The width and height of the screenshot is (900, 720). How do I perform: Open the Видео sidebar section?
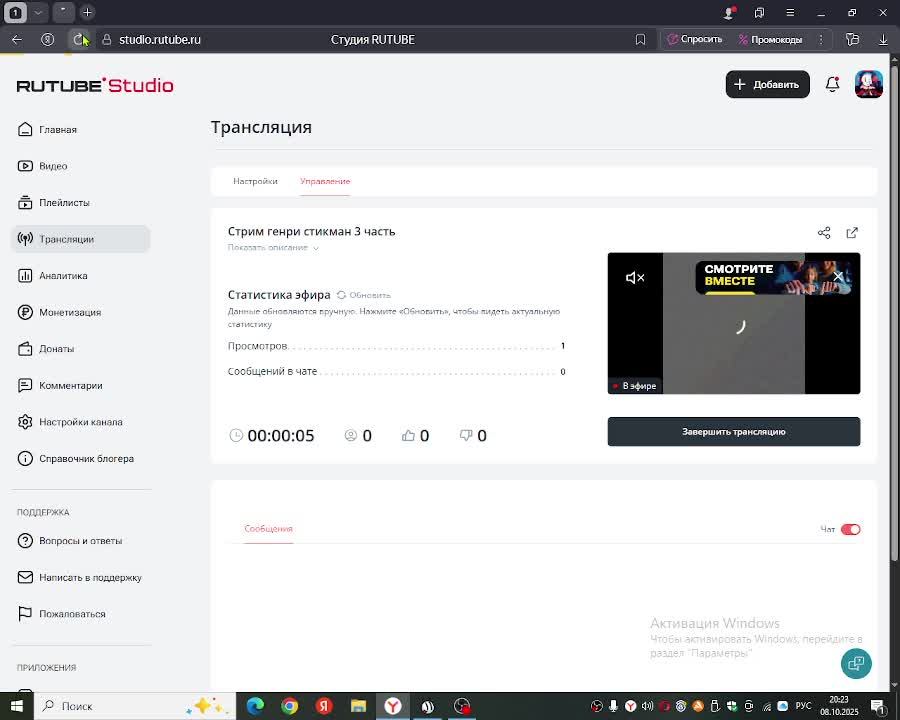click(42, 166)
